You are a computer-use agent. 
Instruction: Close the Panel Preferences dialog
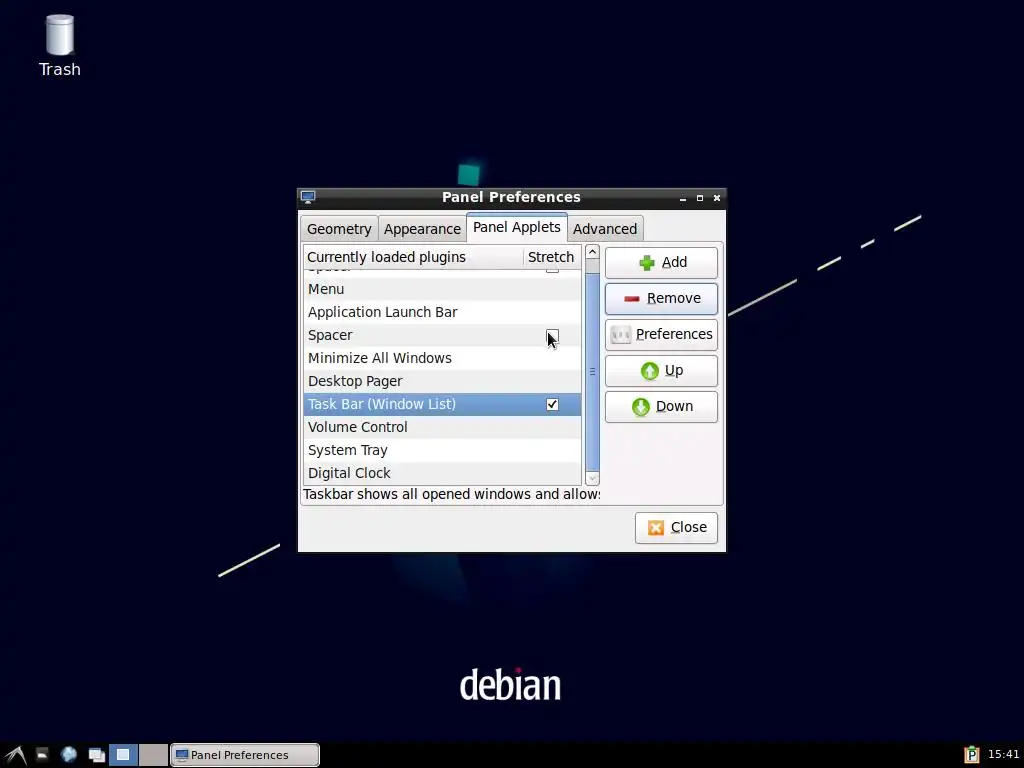coord(676,528)
